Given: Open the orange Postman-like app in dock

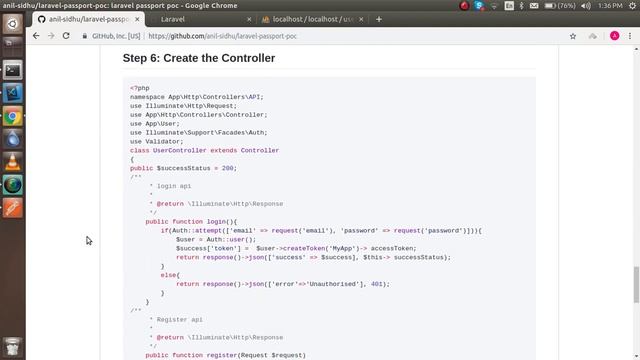Looking at the screenshot, I should click(x=13, y=208).
